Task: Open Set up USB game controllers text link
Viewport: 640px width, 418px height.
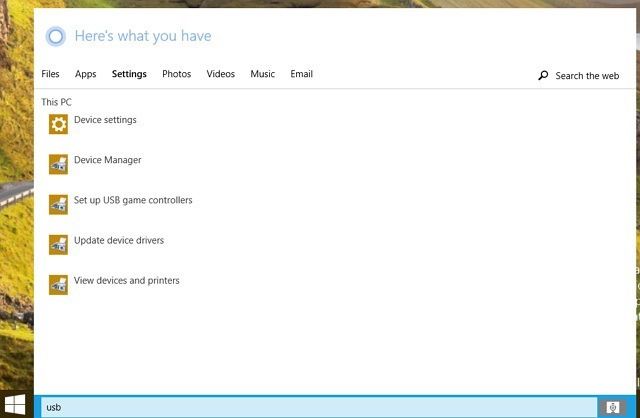Action: [x=133, y=200]
